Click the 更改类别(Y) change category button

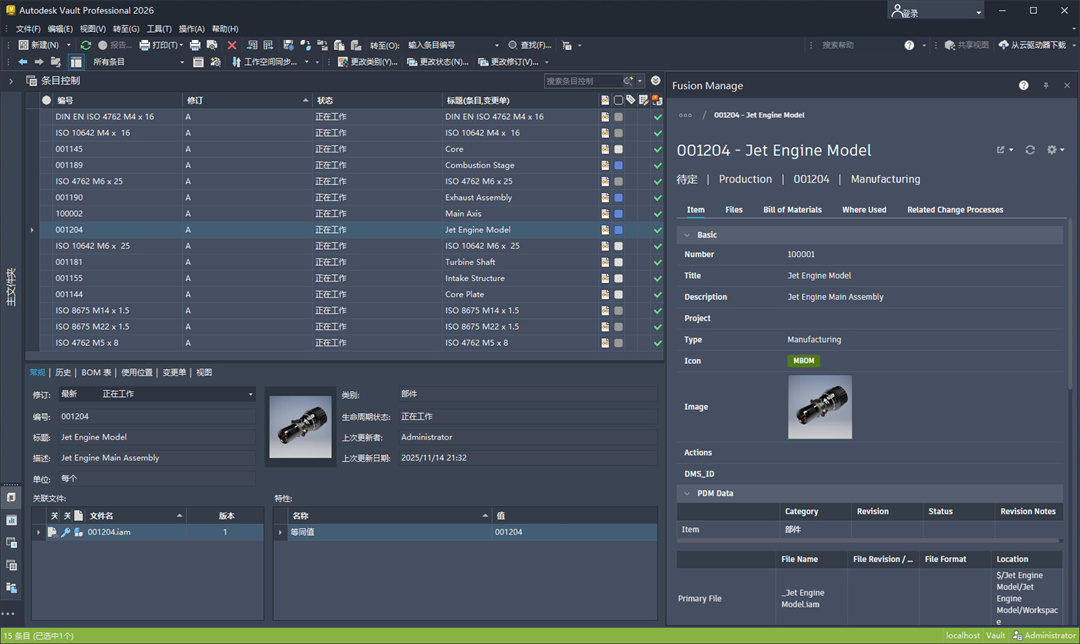[x=367, y=62]
